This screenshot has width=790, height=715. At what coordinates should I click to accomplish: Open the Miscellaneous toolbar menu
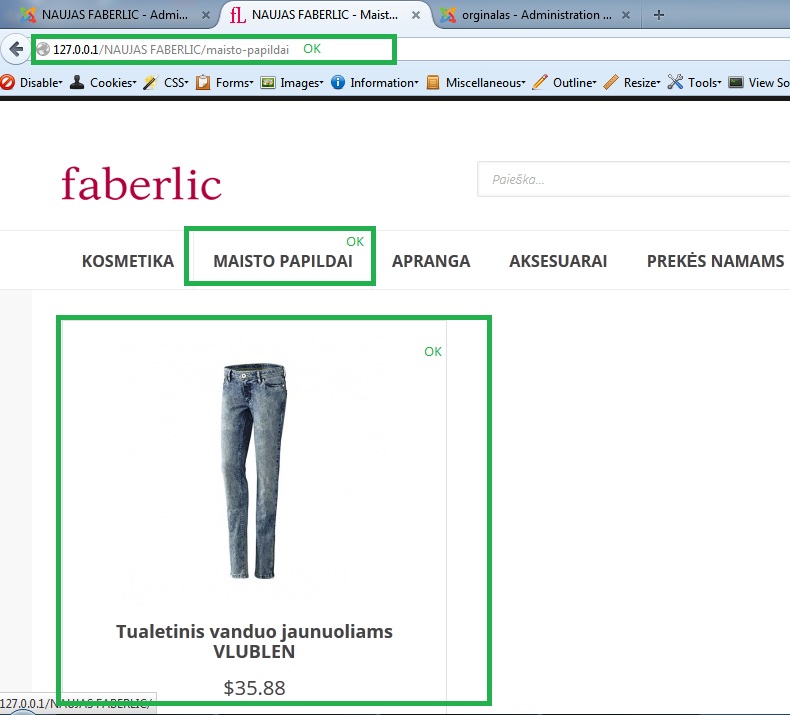pos(486,83)
